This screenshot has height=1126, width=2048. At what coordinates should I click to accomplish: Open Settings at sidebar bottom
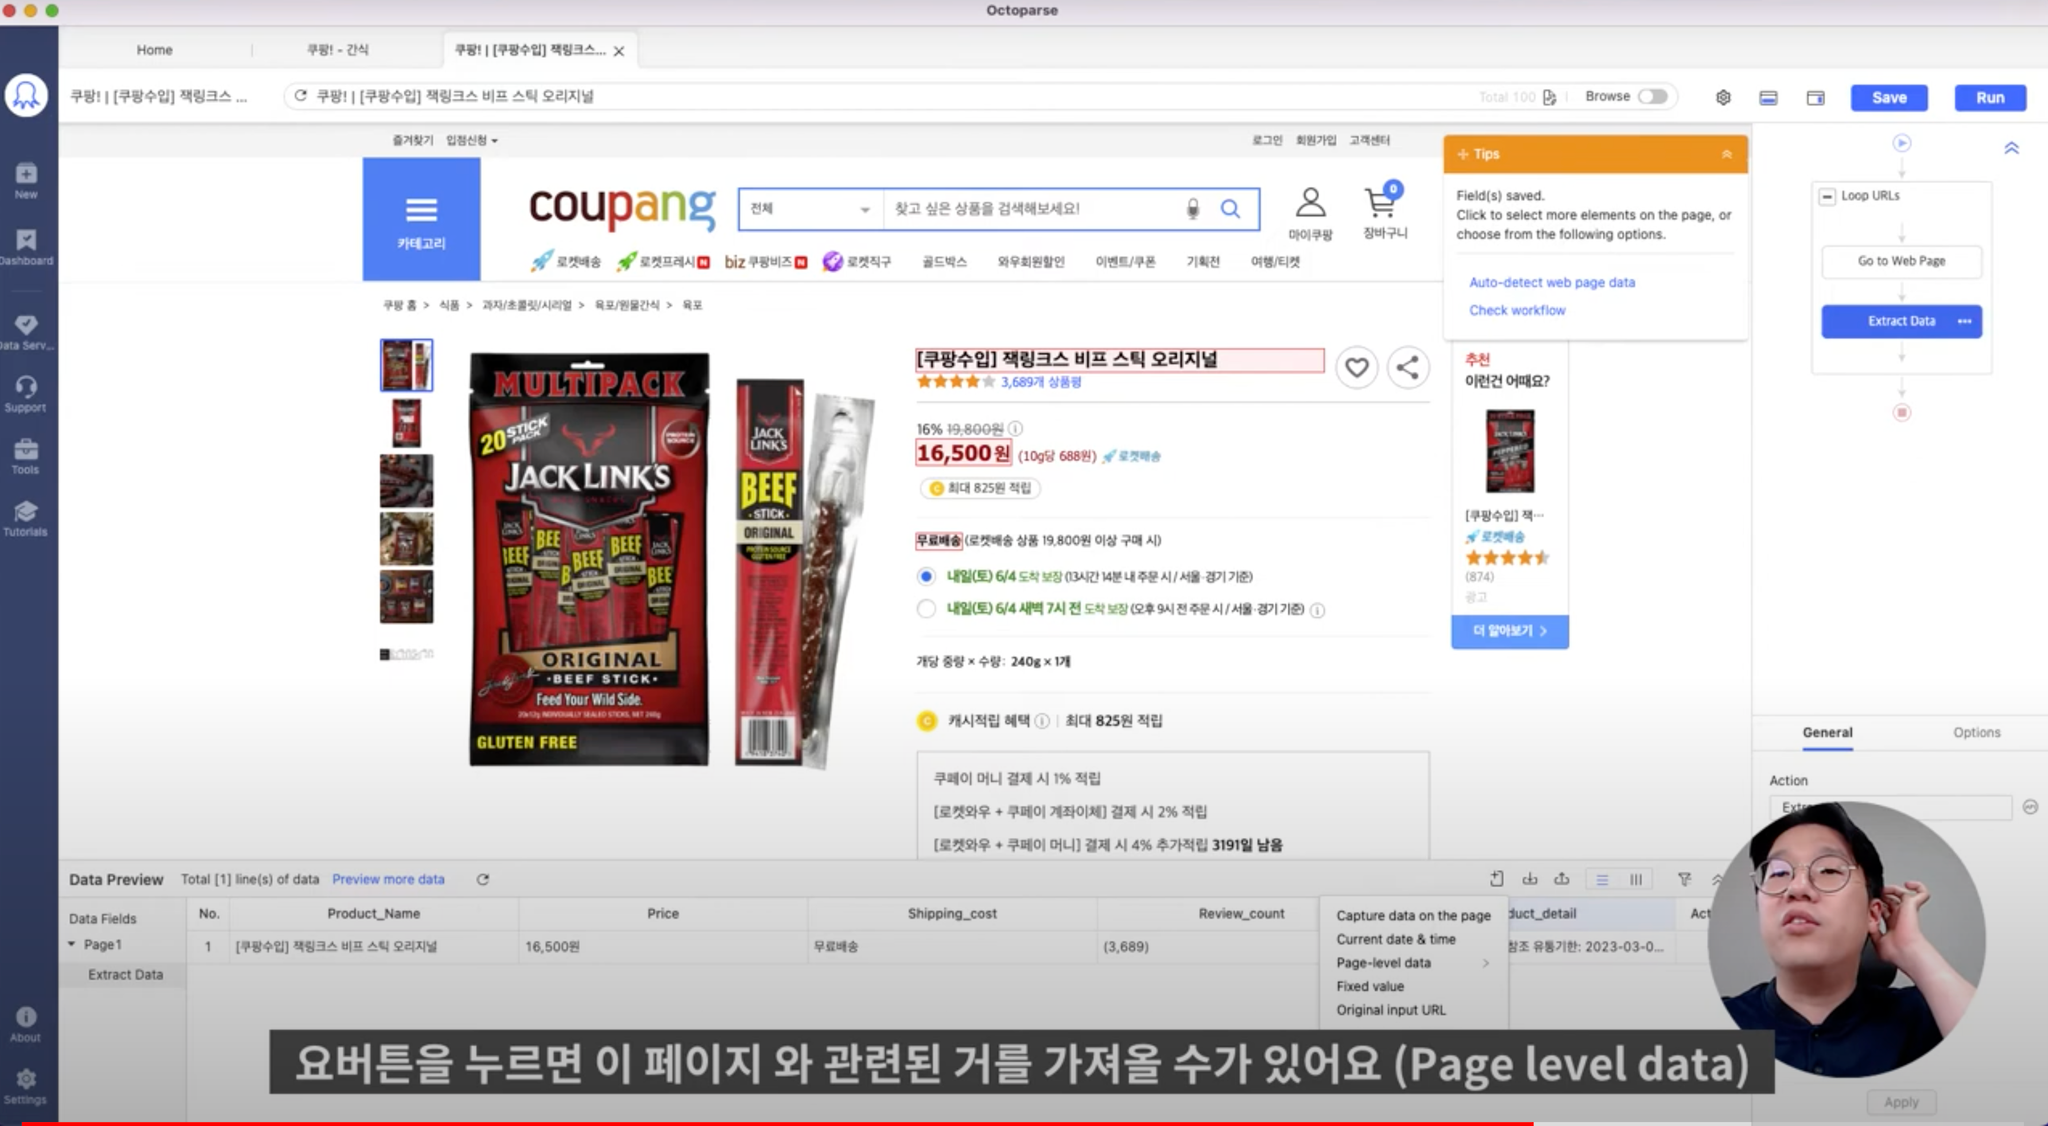click(x=26, y=1086)
